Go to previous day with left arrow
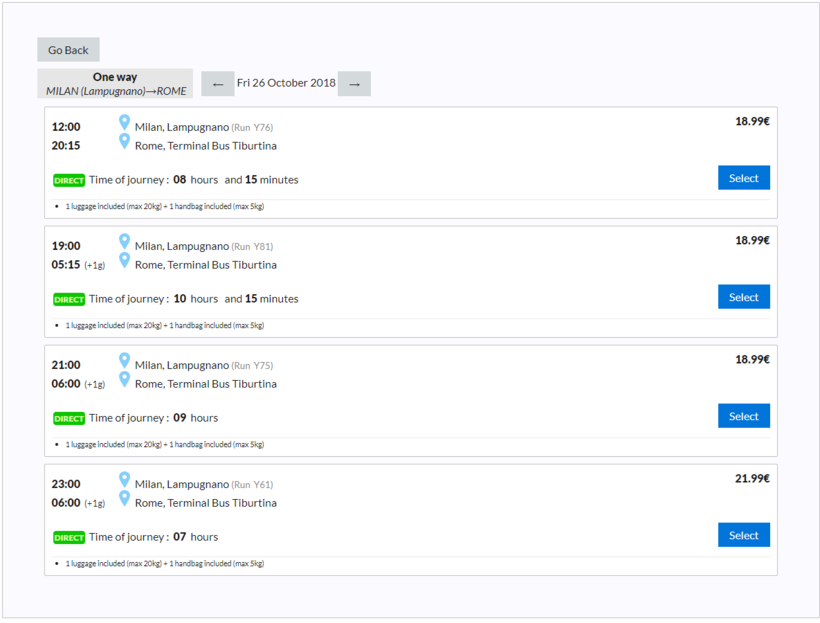The height and width of the screenshot is (623, 820). point(218,84)
